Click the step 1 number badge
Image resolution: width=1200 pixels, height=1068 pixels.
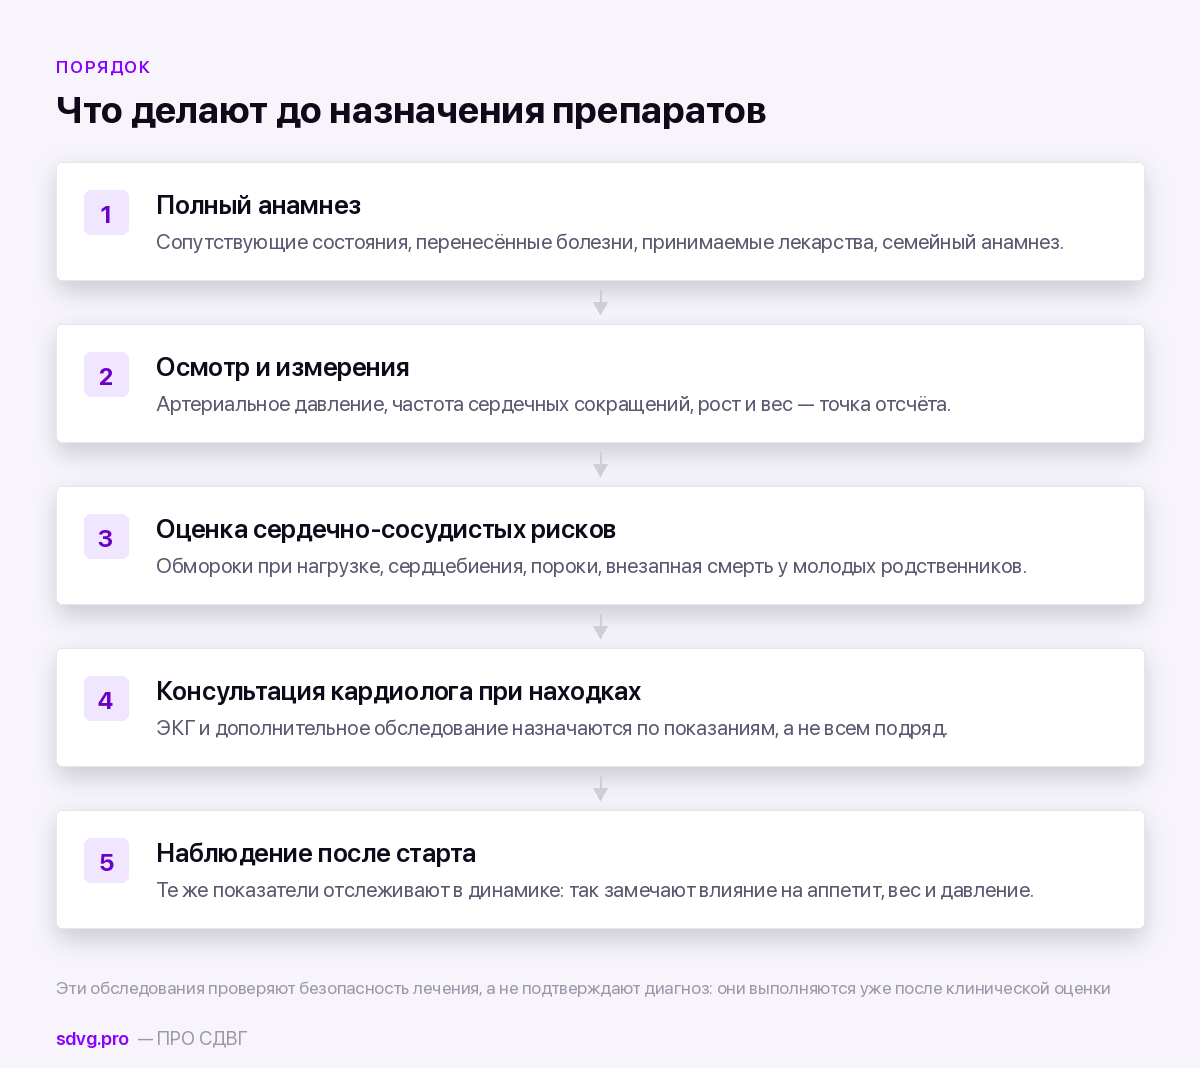[x=106, y=213]
